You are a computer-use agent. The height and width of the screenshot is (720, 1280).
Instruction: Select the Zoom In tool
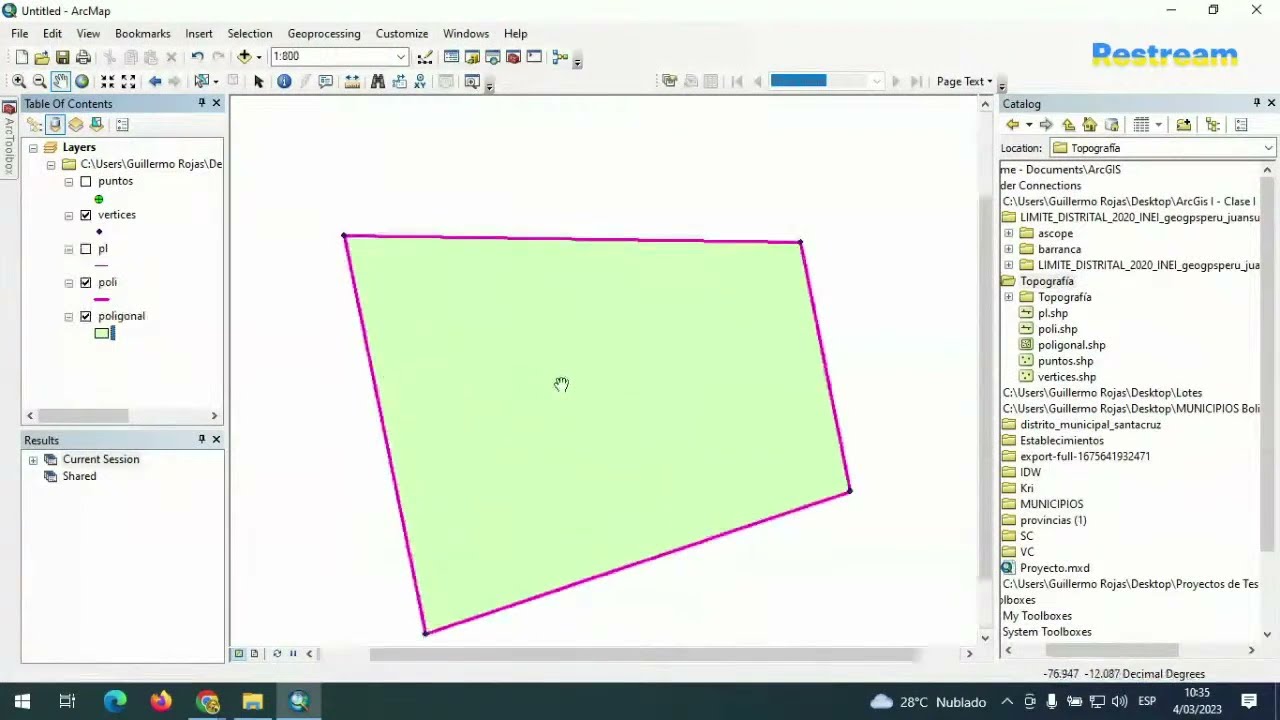(x=19, y=81)
